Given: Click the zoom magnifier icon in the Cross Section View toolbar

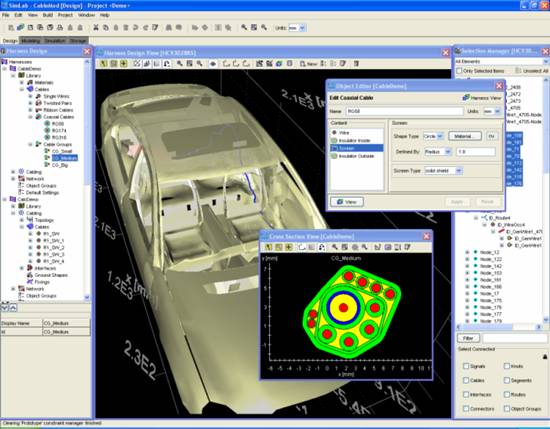Looking at the screenshot, I should point(335,247).
